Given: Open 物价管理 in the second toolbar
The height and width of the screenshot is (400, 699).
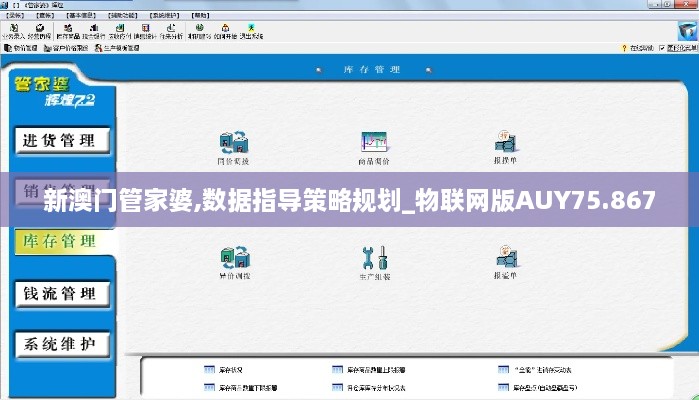Looking at the screenshot, I should coord(21,48).
